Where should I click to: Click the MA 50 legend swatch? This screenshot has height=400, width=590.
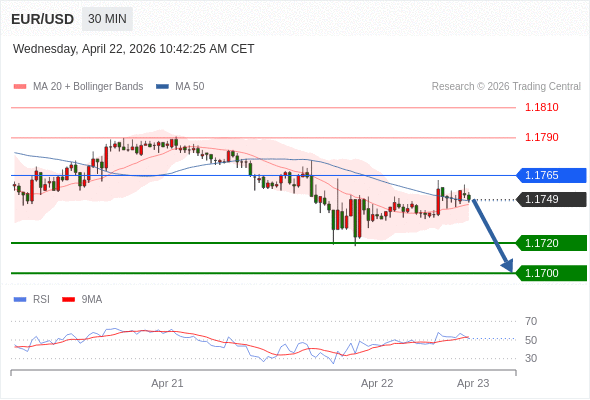point(162,87)
